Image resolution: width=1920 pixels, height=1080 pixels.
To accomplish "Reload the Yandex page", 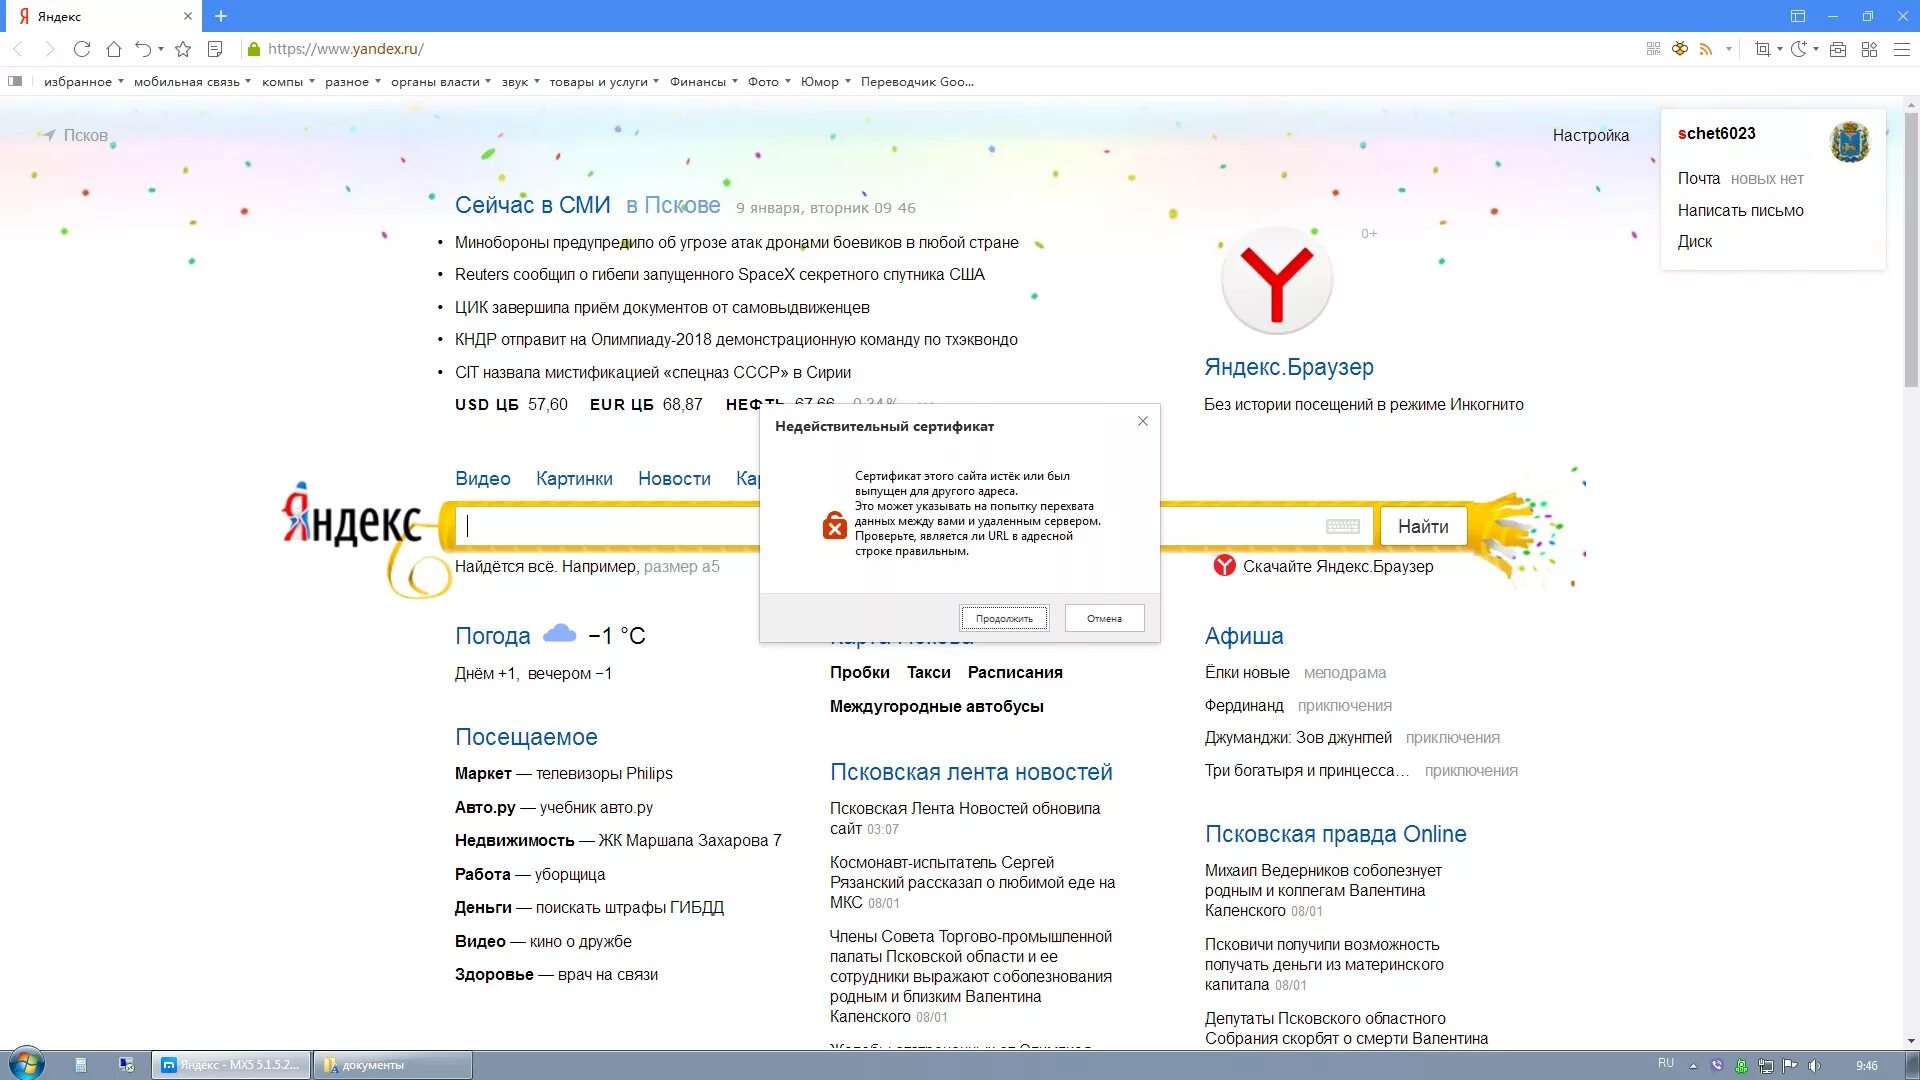I will (82, 49).
